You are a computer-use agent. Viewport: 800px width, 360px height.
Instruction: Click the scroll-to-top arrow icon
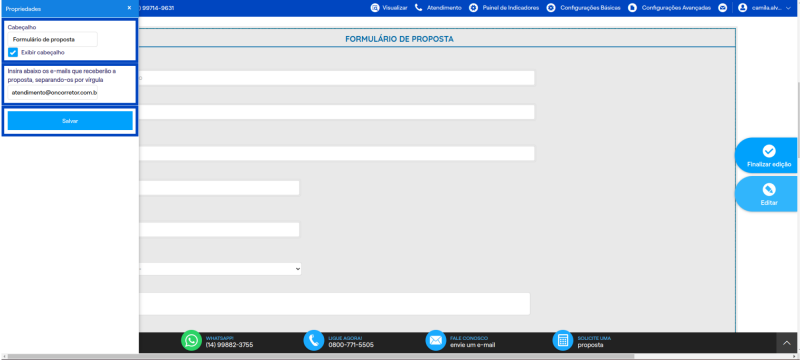(787, 343)
